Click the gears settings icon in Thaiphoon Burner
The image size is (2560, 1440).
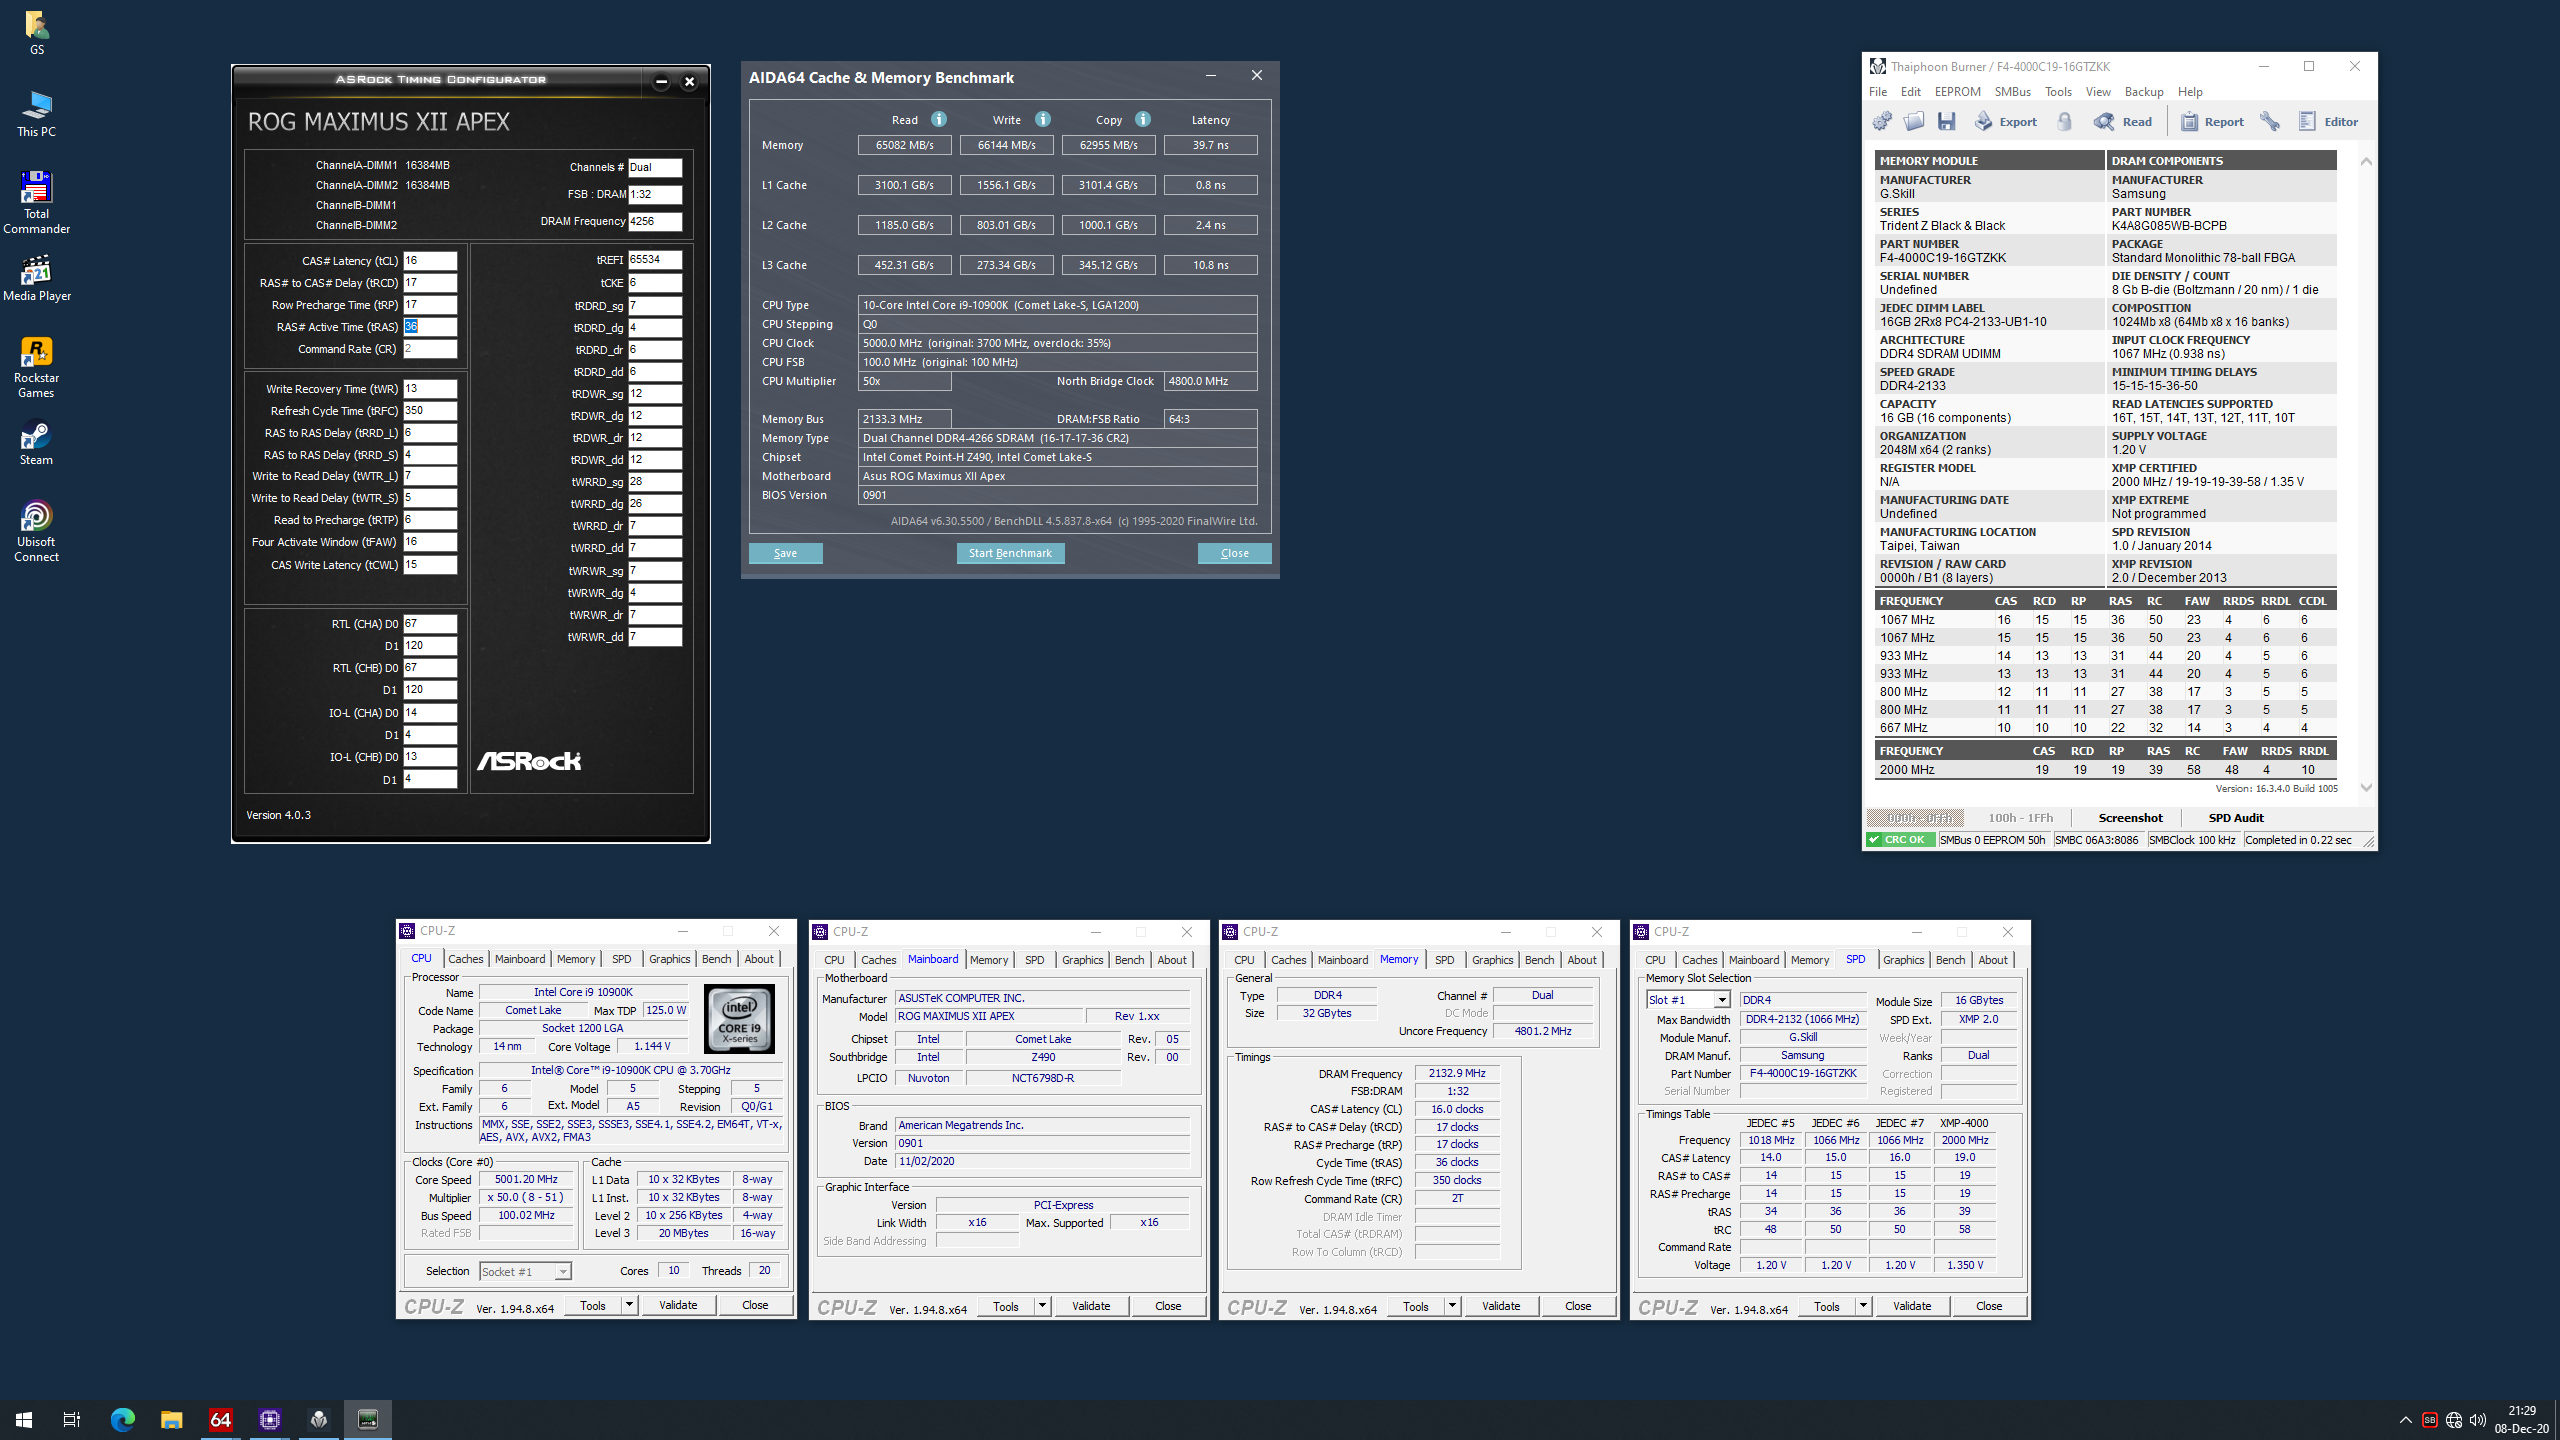coord(1882,121)
